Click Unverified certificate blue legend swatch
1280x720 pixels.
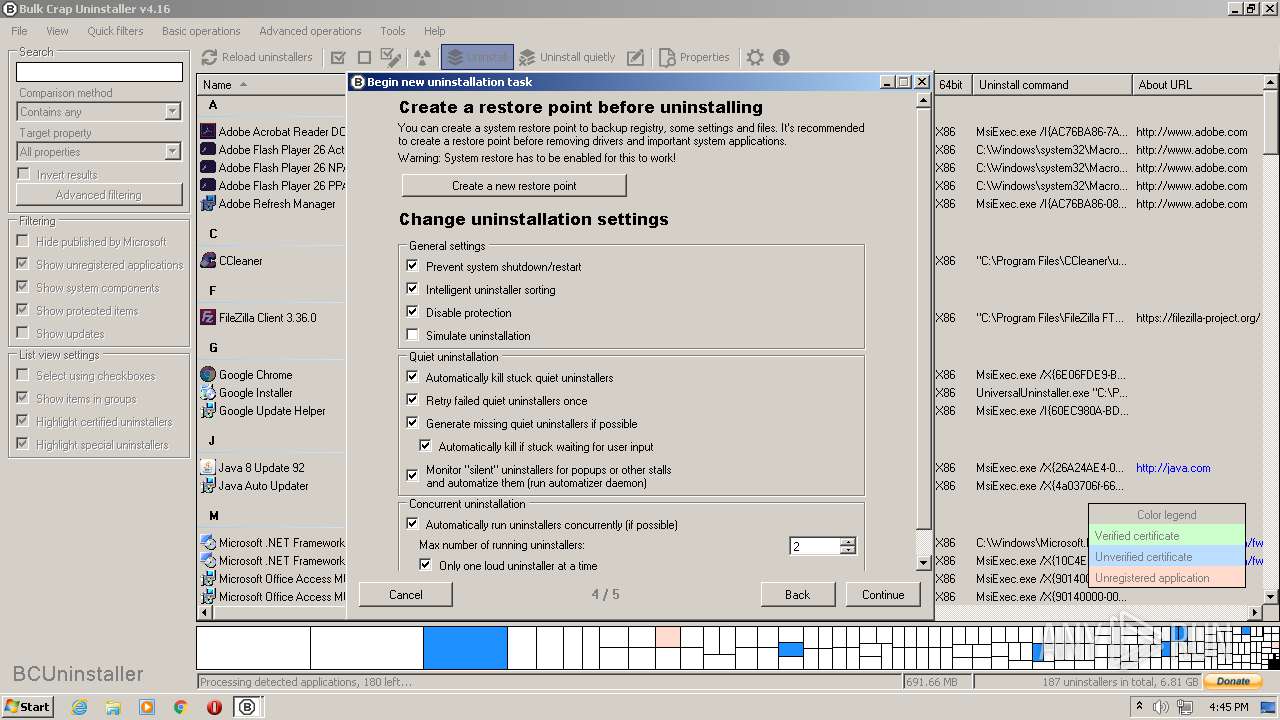pyautogui.click(x=1167, y=557)
